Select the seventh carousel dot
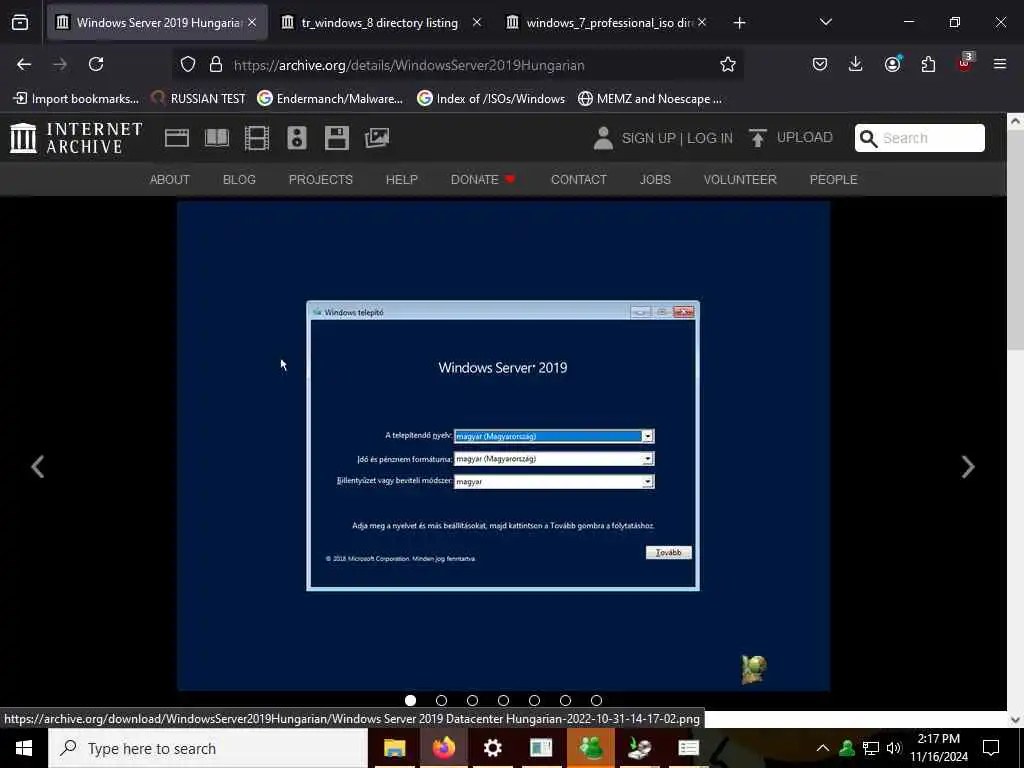Screen dimensions: 1024x768 coord(596,700)
